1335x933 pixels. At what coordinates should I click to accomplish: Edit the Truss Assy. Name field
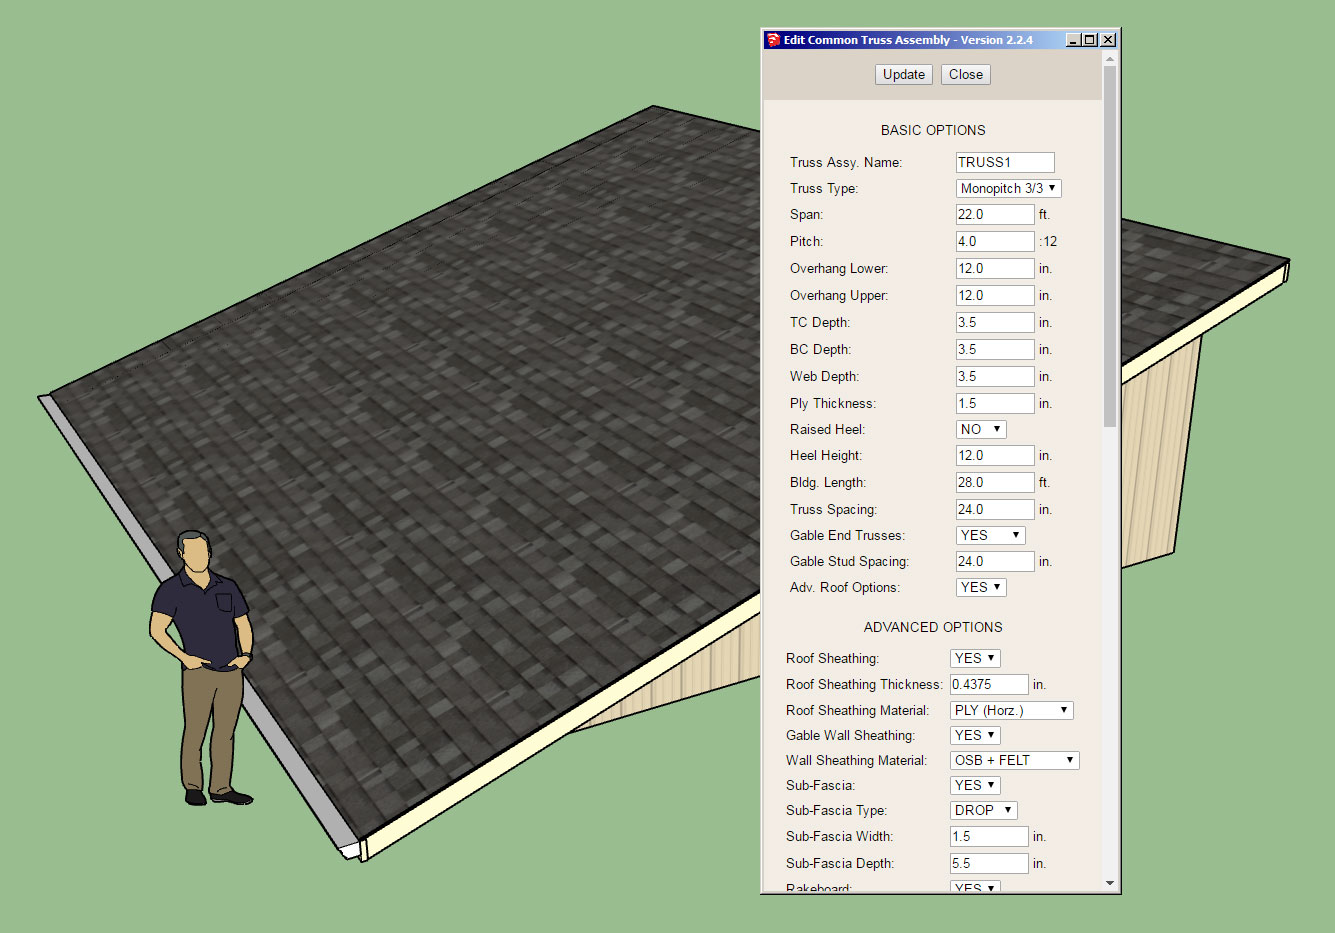pyautogui.click(x=1005, y=162)
